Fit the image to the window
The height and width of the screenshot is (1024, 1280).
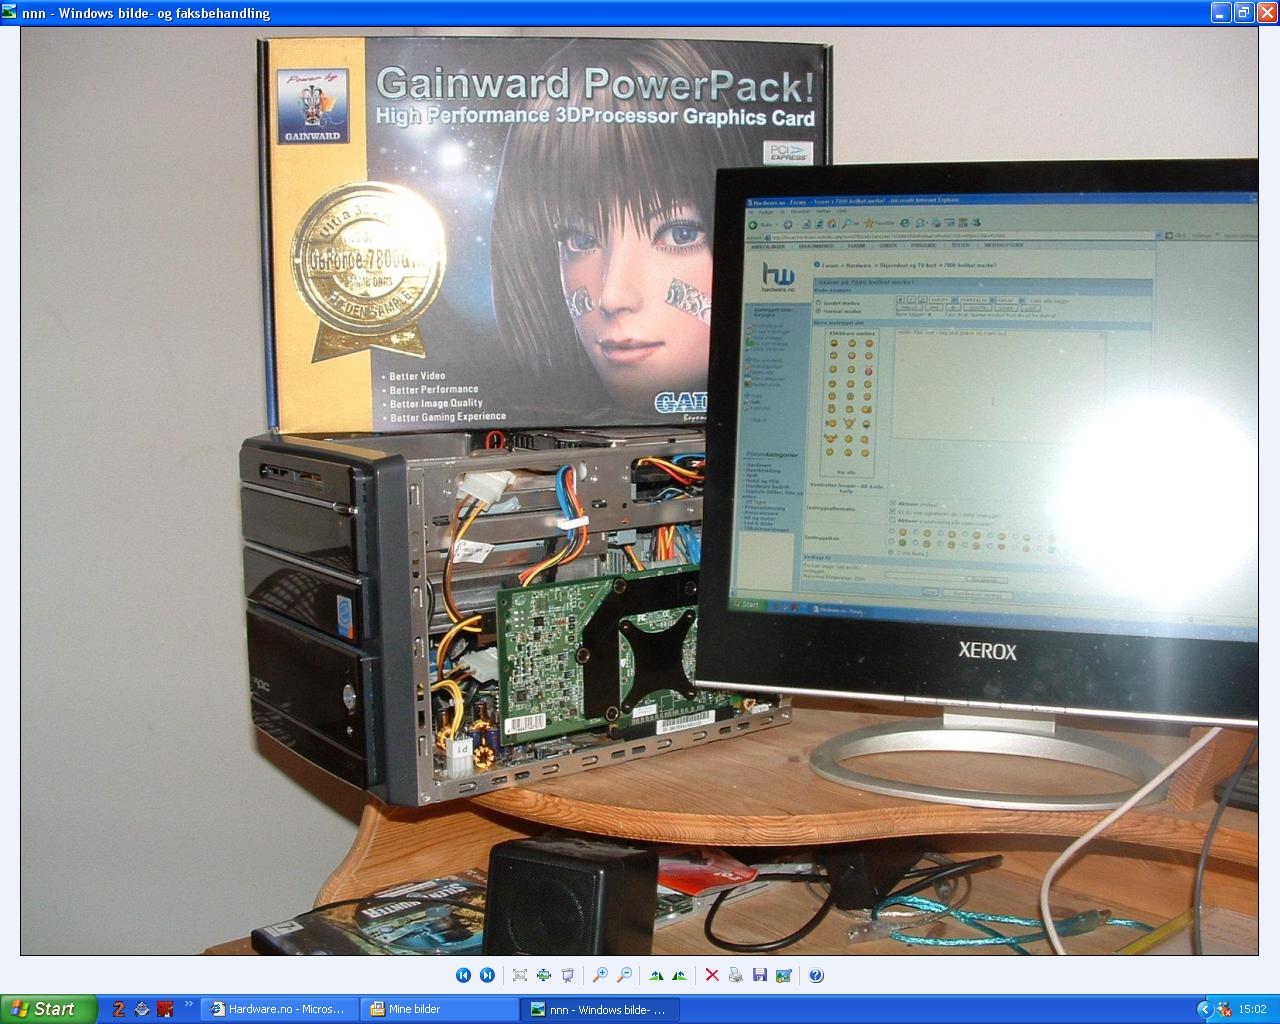[x=520, y=975]
